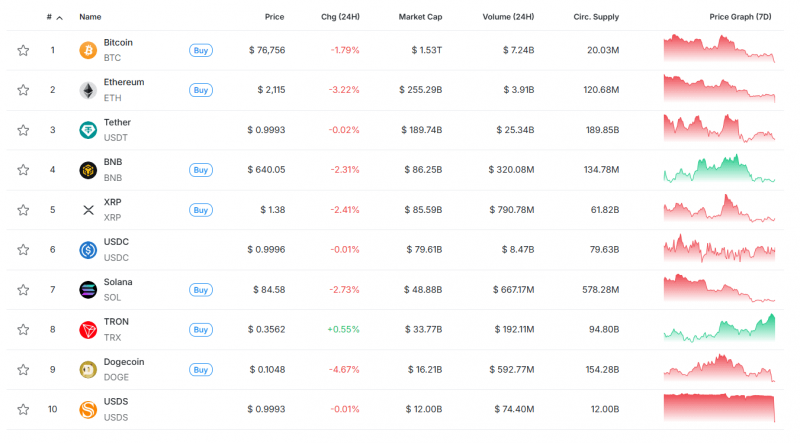
Task: Click the Buy button for Ethereum
Action: click(201, 90)
